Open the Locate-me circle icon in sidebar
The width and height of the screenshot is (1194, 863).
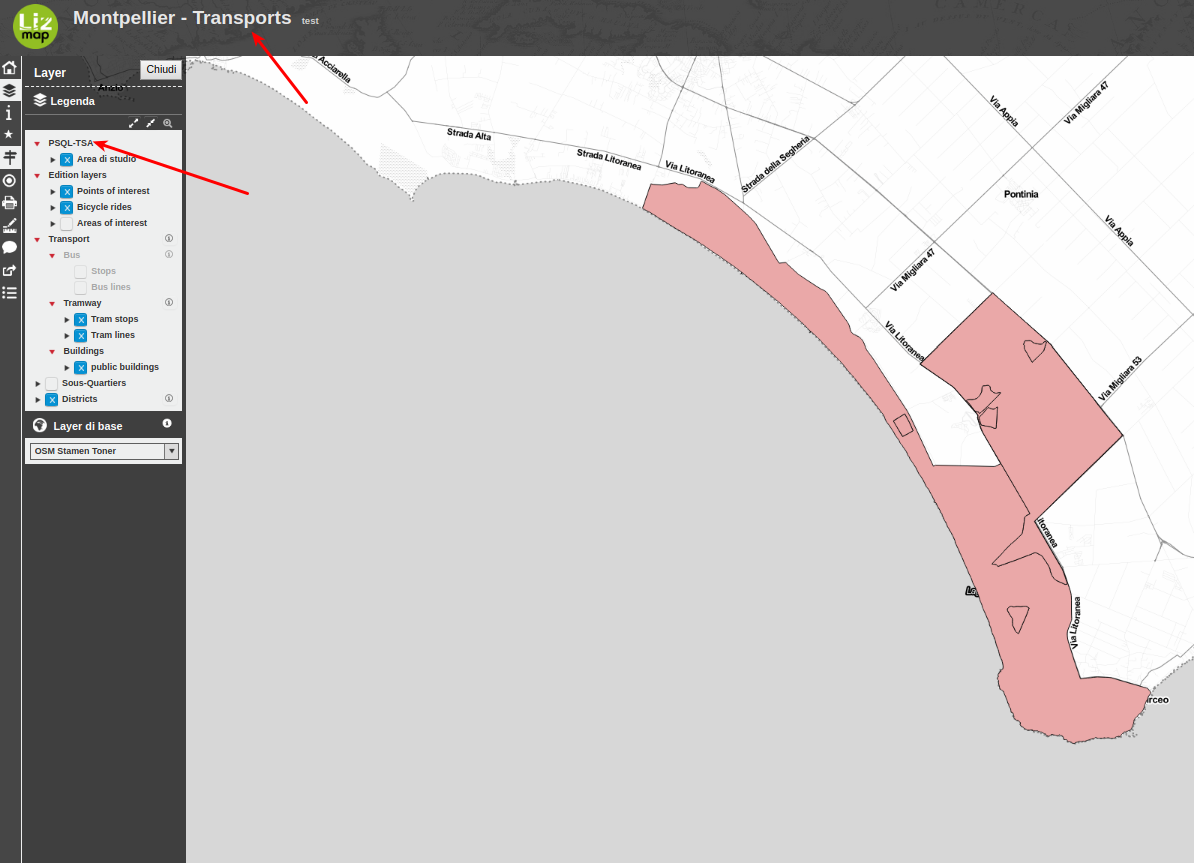(10, 180)
